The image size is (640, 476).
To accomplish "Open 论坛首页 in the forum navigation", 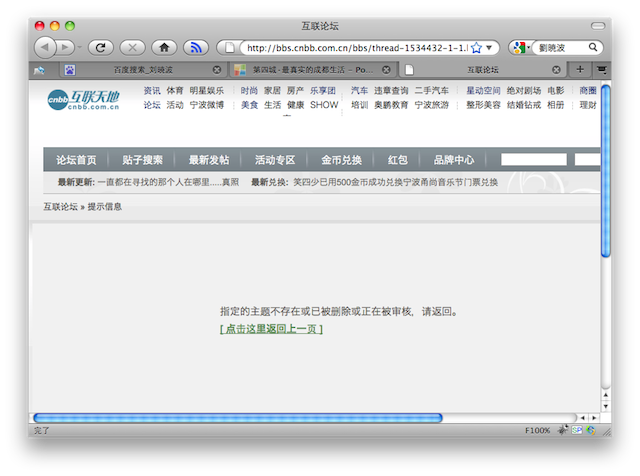I will coord(76,160).
